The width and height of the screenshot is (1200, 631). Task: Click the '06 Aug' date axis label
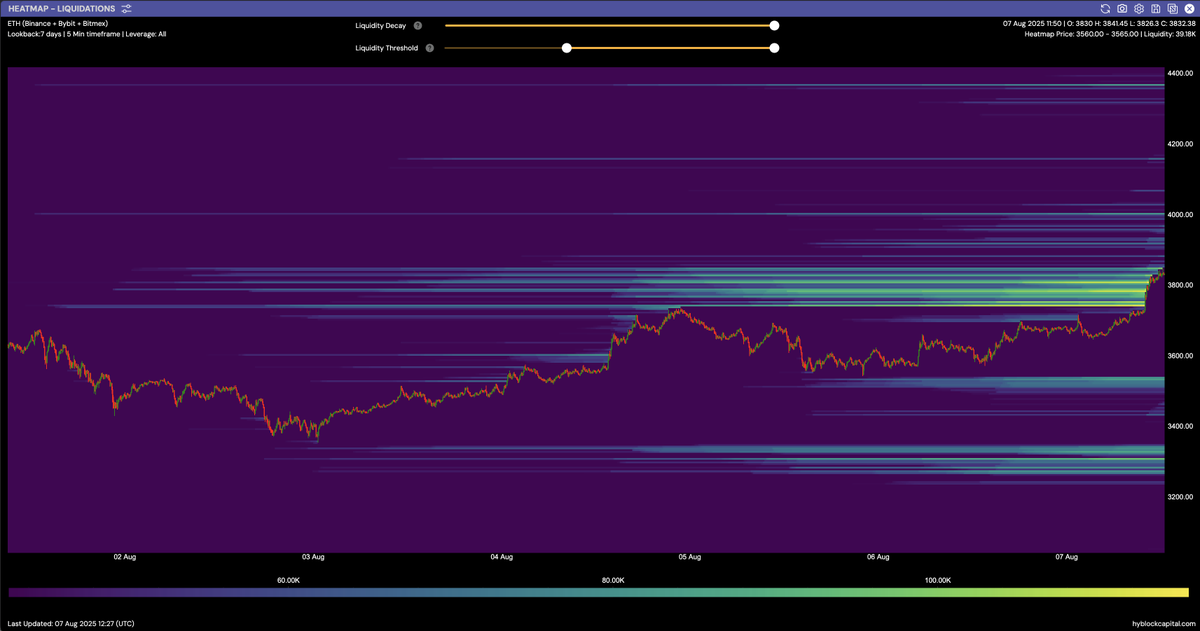coord(878,557)
